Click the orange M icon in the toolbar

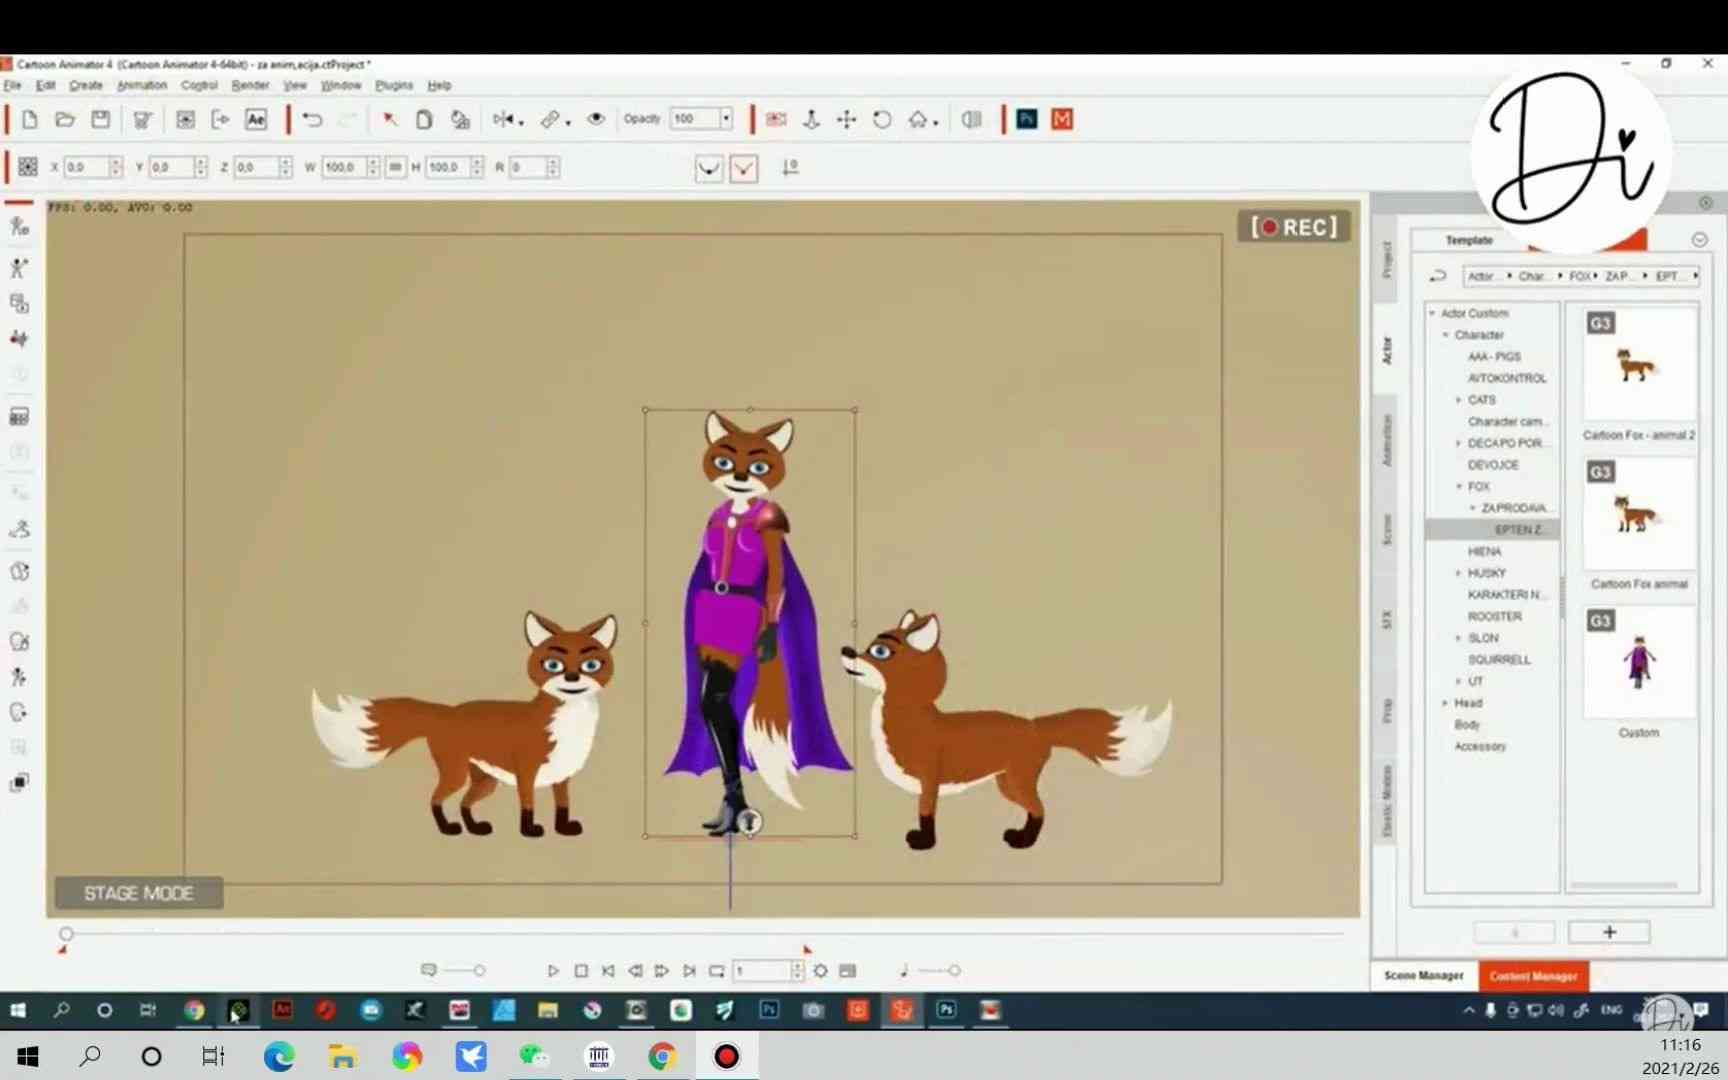(x=1062, y=120)
